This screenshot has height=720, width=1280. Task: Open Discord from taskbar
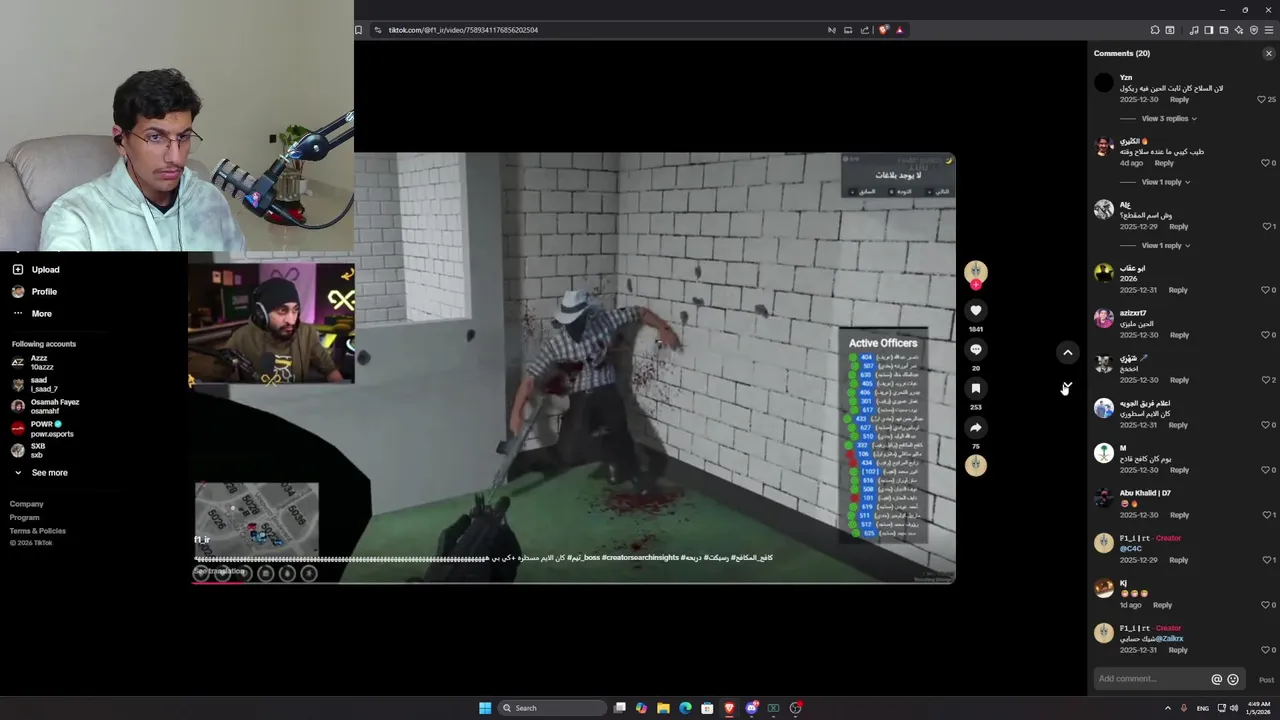751,708
